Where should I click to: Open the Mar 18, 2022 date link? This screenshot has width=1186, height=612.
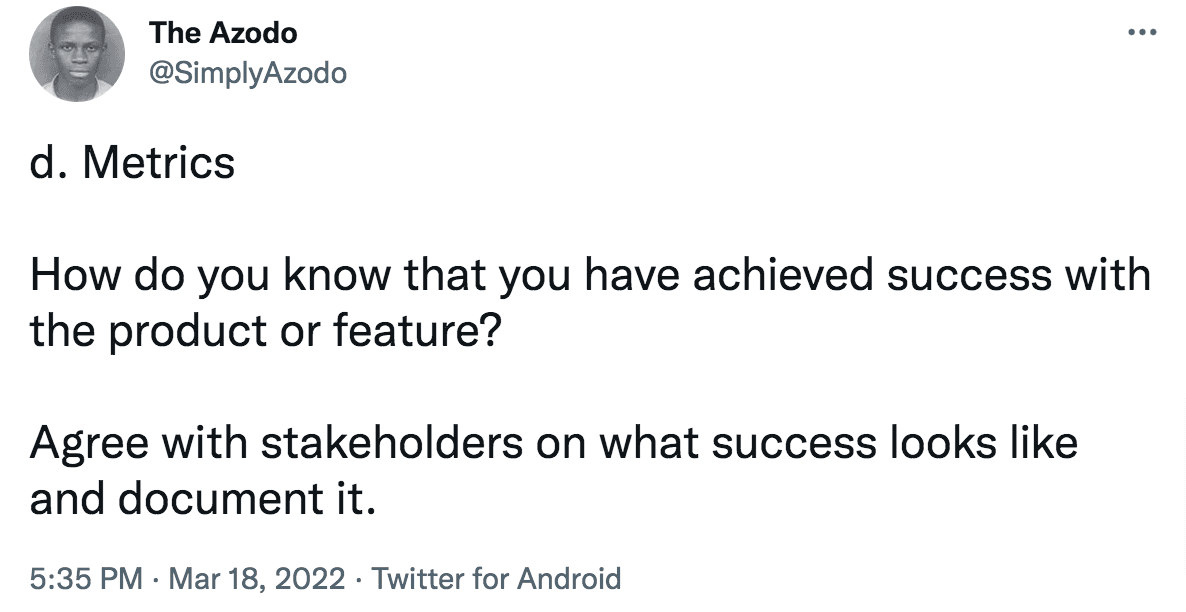(258, 578)
